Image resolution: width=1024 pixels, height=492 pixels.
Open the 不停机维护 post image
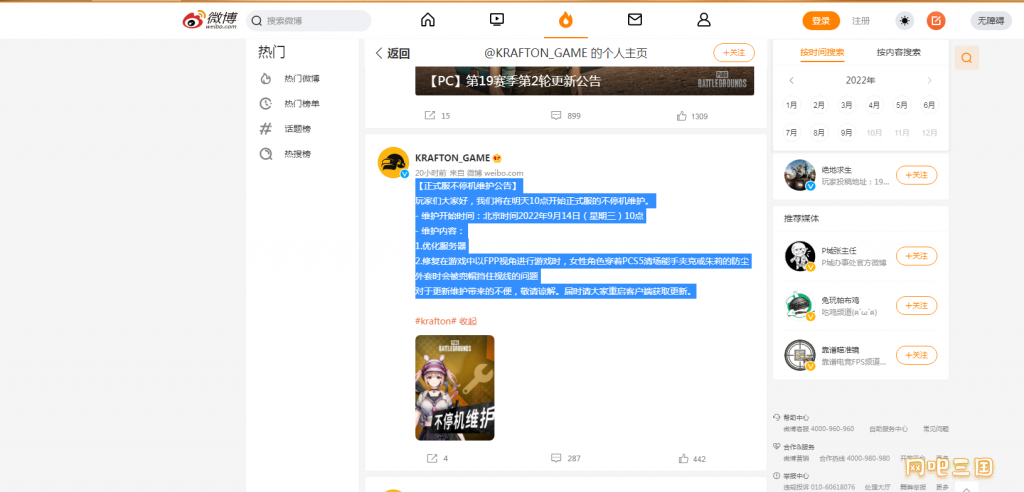point(455,387)
